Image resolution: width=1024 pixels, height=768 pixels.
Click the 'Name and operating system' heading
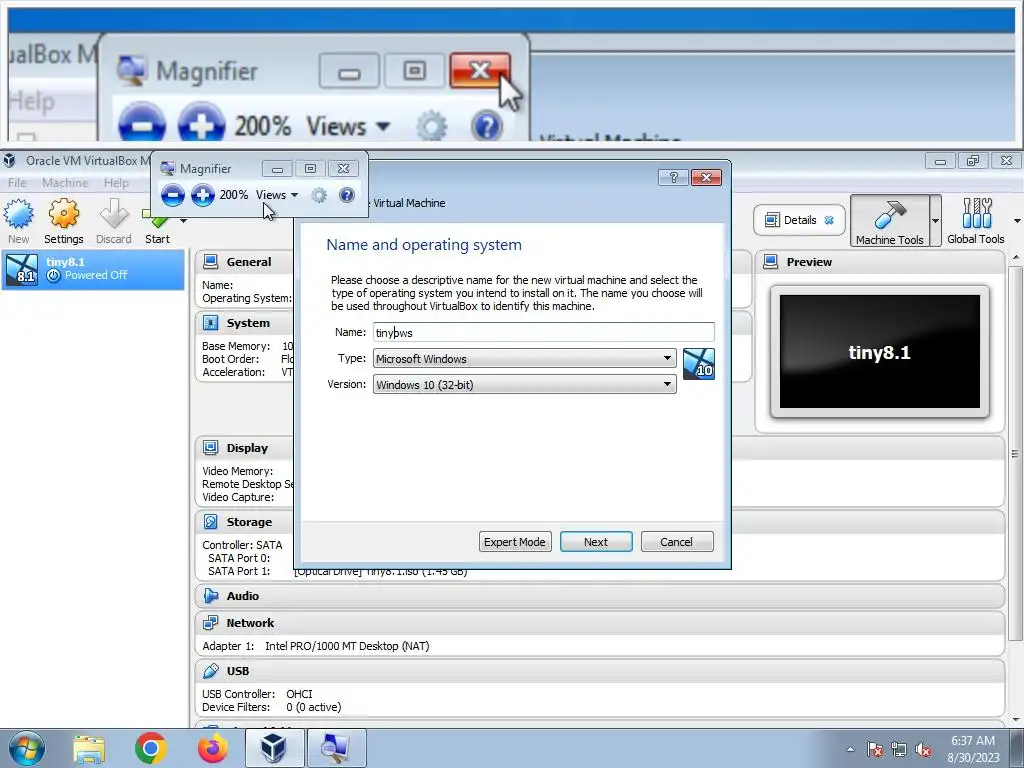point(424,244)
